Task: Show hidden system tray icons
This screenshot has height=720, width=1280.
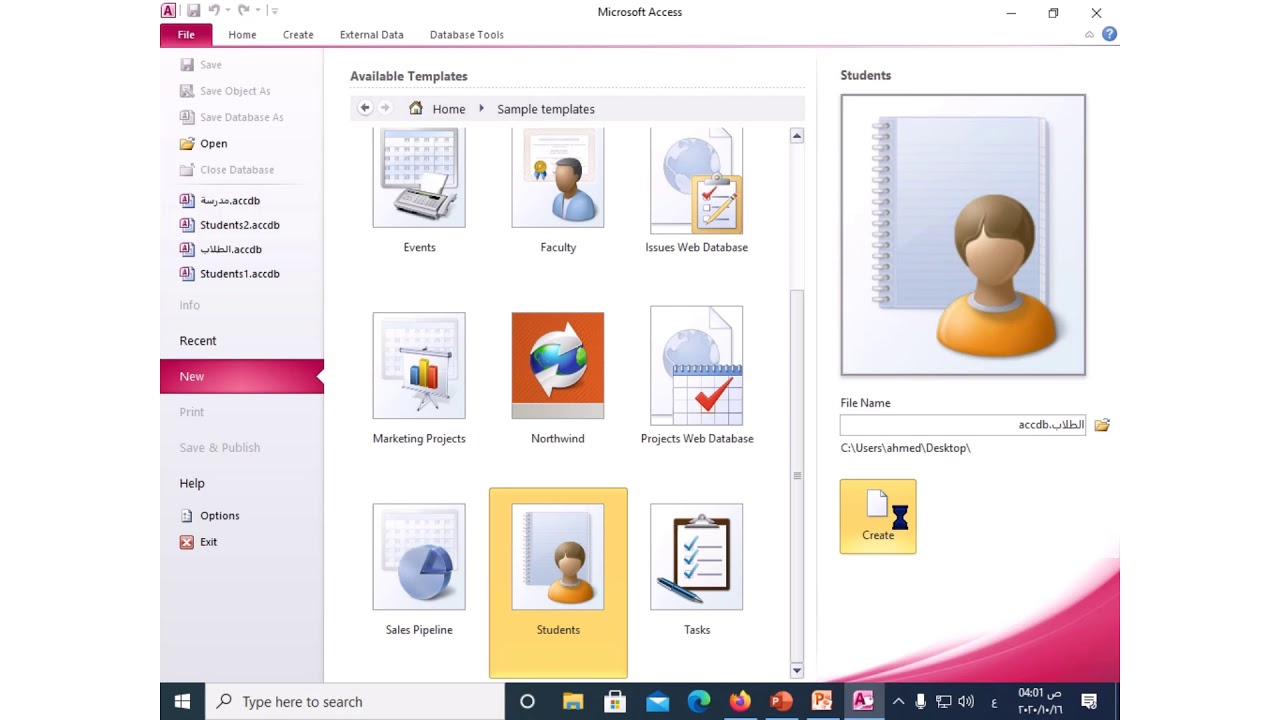Action: tap(898, 701)
